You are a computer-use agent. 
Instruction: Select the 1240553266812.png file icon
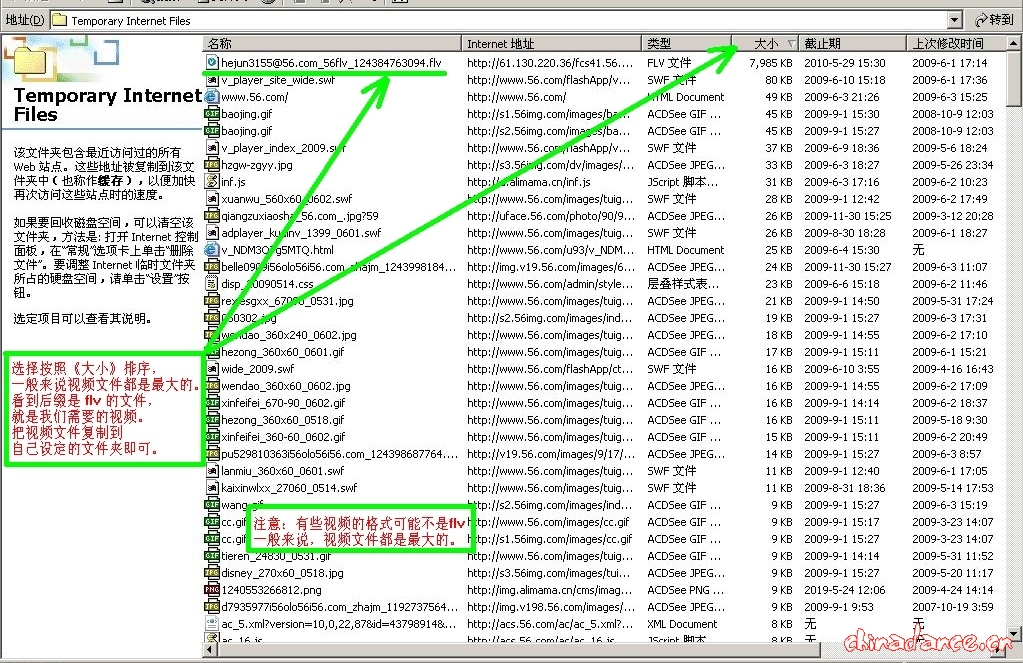212,590
